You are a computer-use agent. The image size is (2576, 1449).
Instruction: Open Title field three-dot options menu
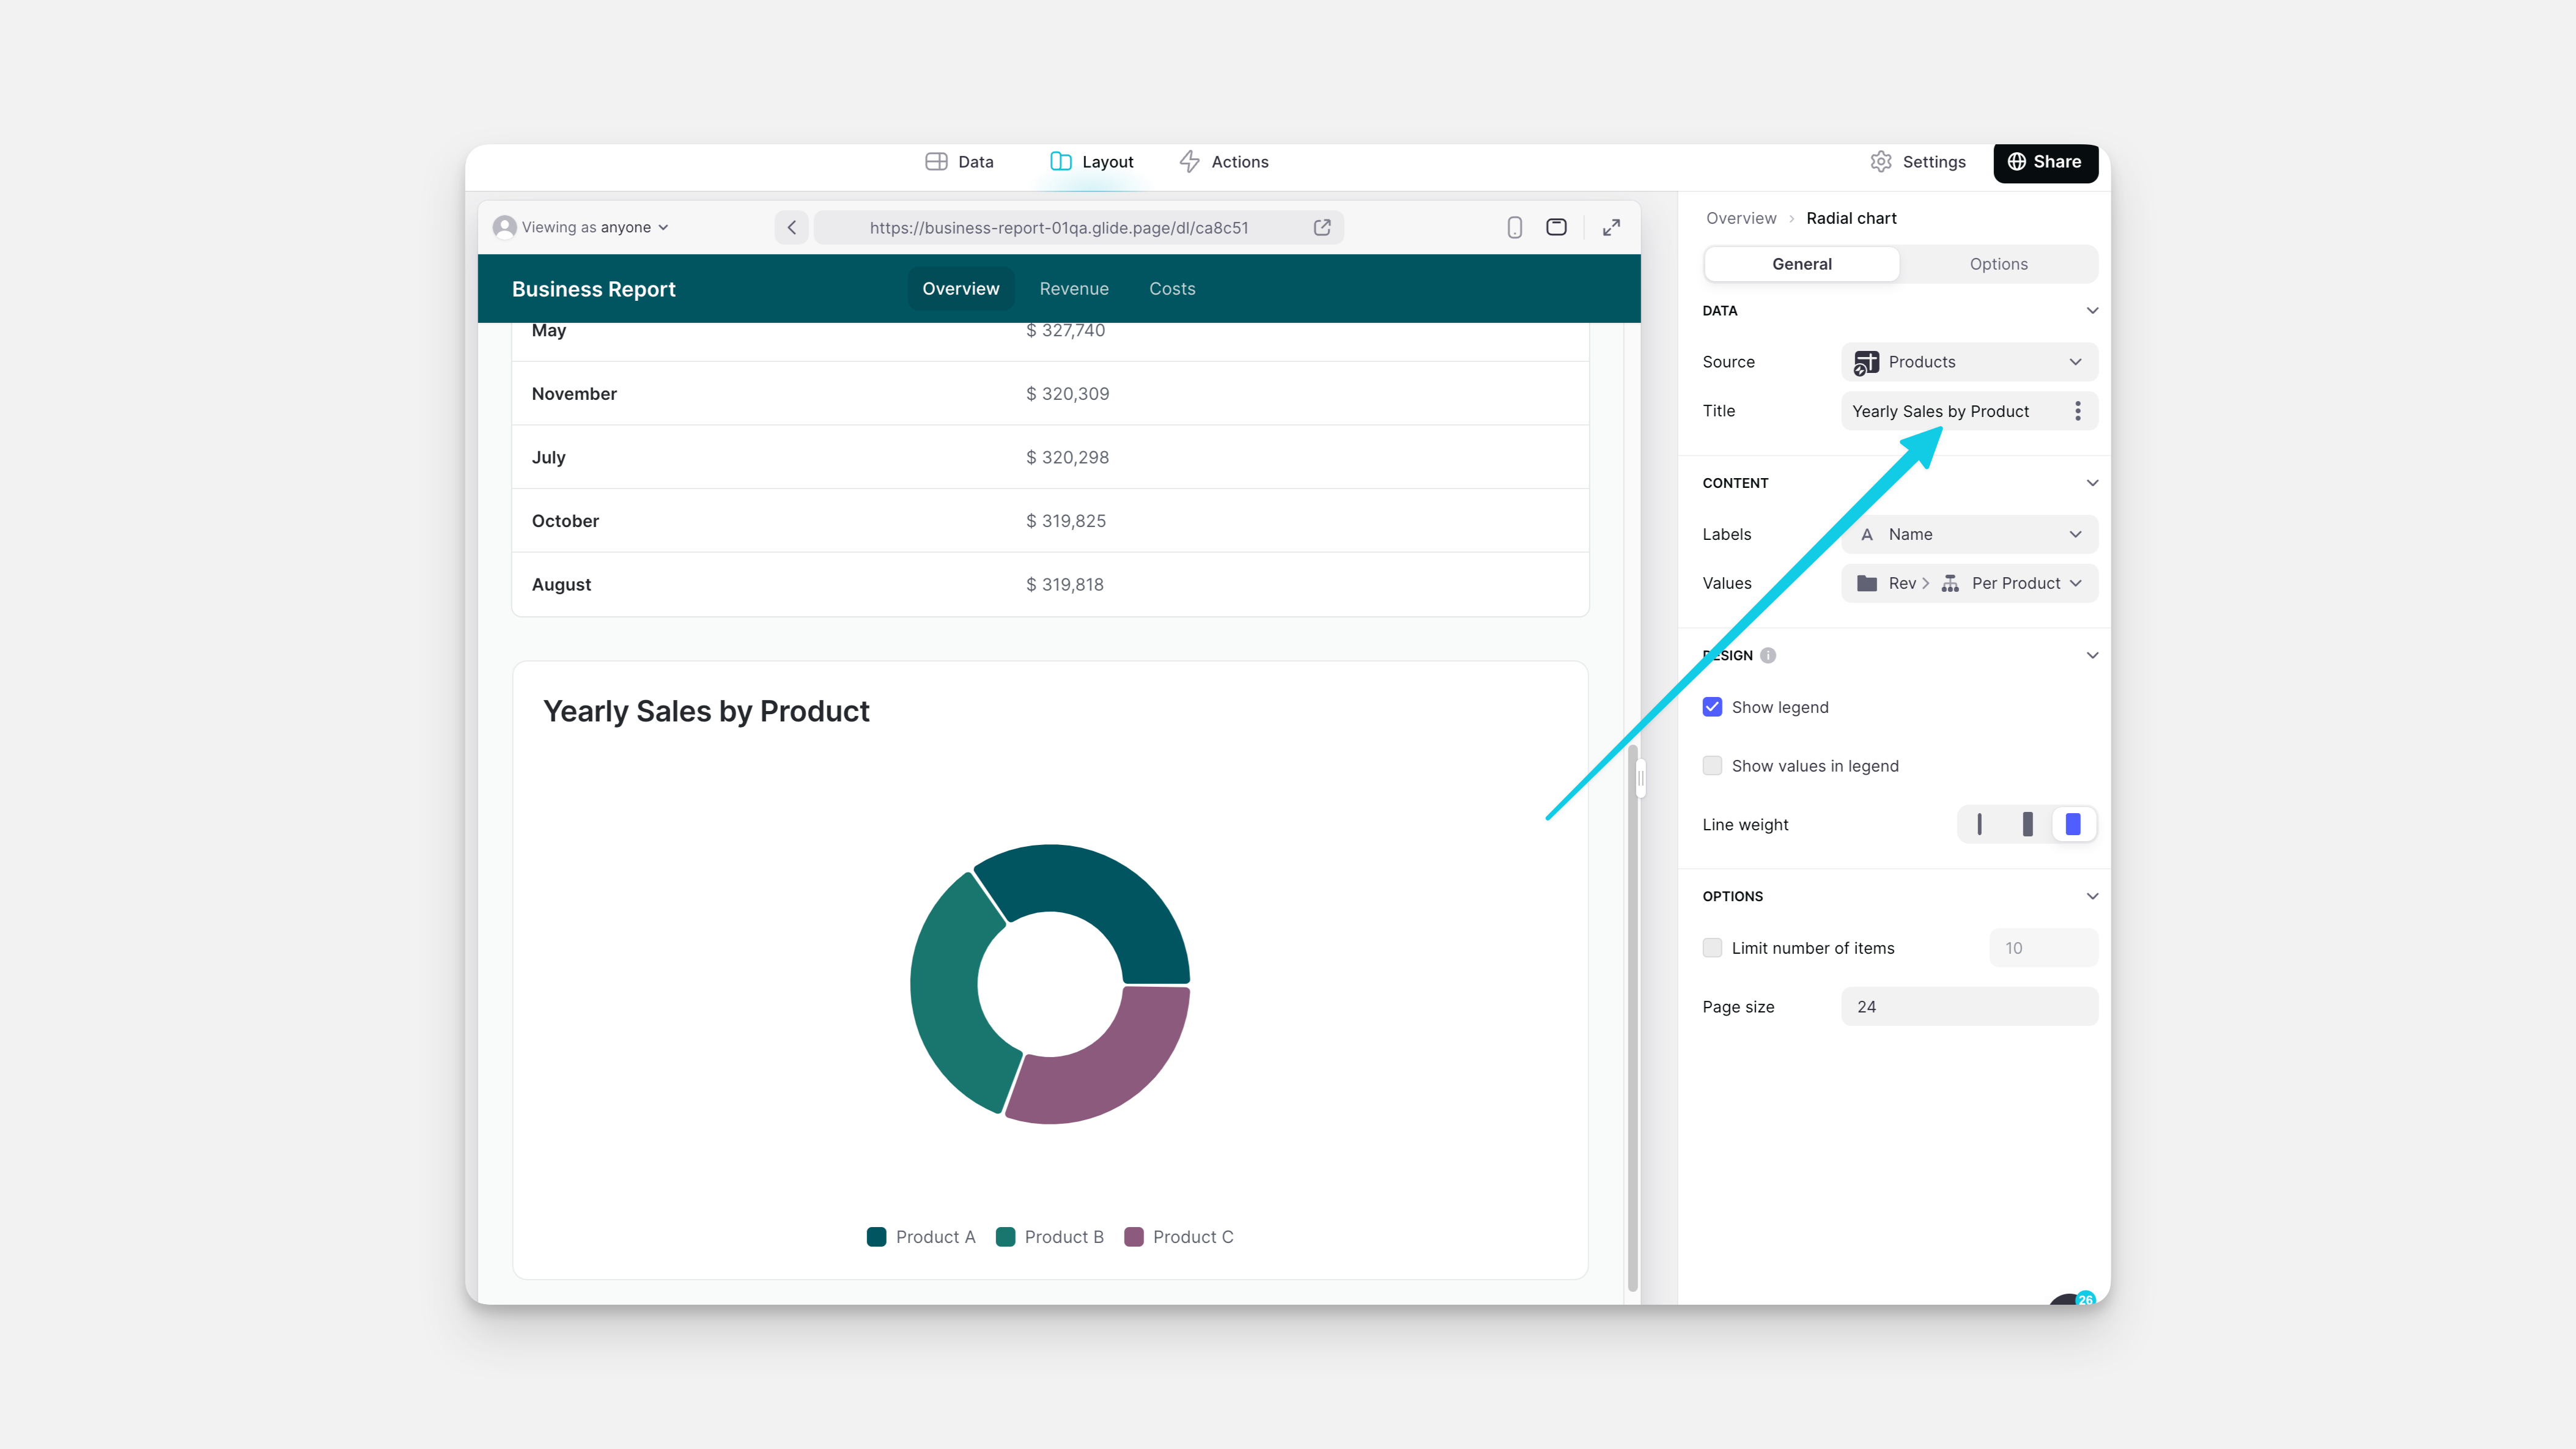[2077, 411]
